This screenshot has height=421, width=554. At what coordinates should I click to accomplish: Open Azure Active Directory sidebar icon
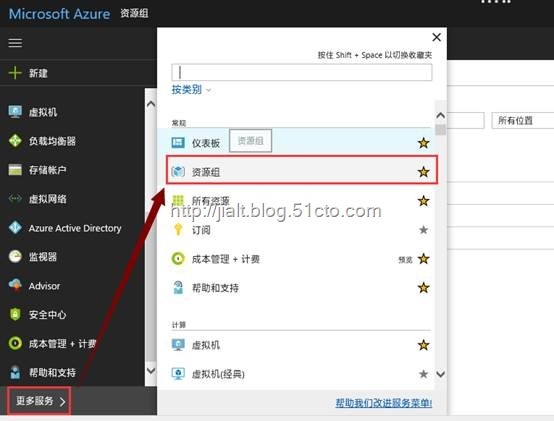click(15, 227)
